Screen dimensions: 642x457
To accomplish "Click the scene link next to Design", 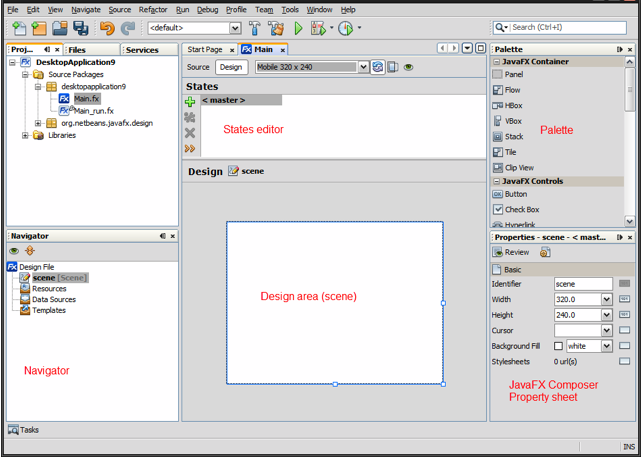I will click(253, 171).
